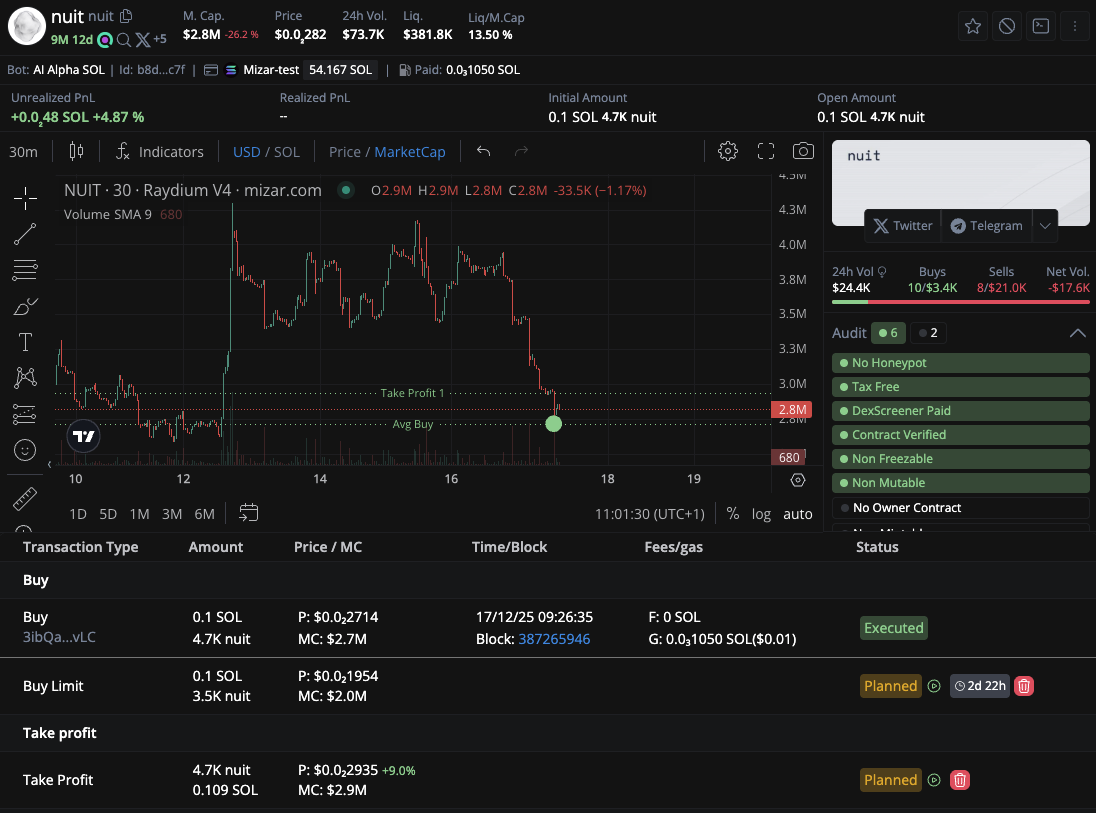Open candlestick chart style selector
Image resolution: width=1096 pixels, height=813 pixels.
76,151
